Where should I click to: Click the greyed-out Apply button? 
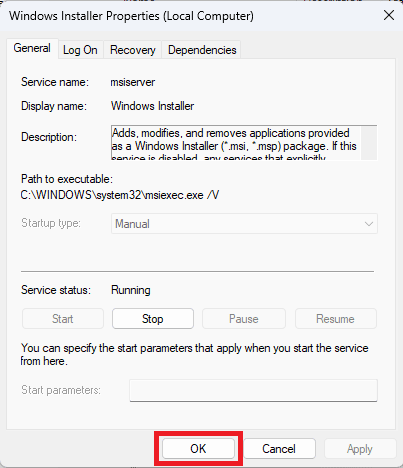(x=360, y=449)
